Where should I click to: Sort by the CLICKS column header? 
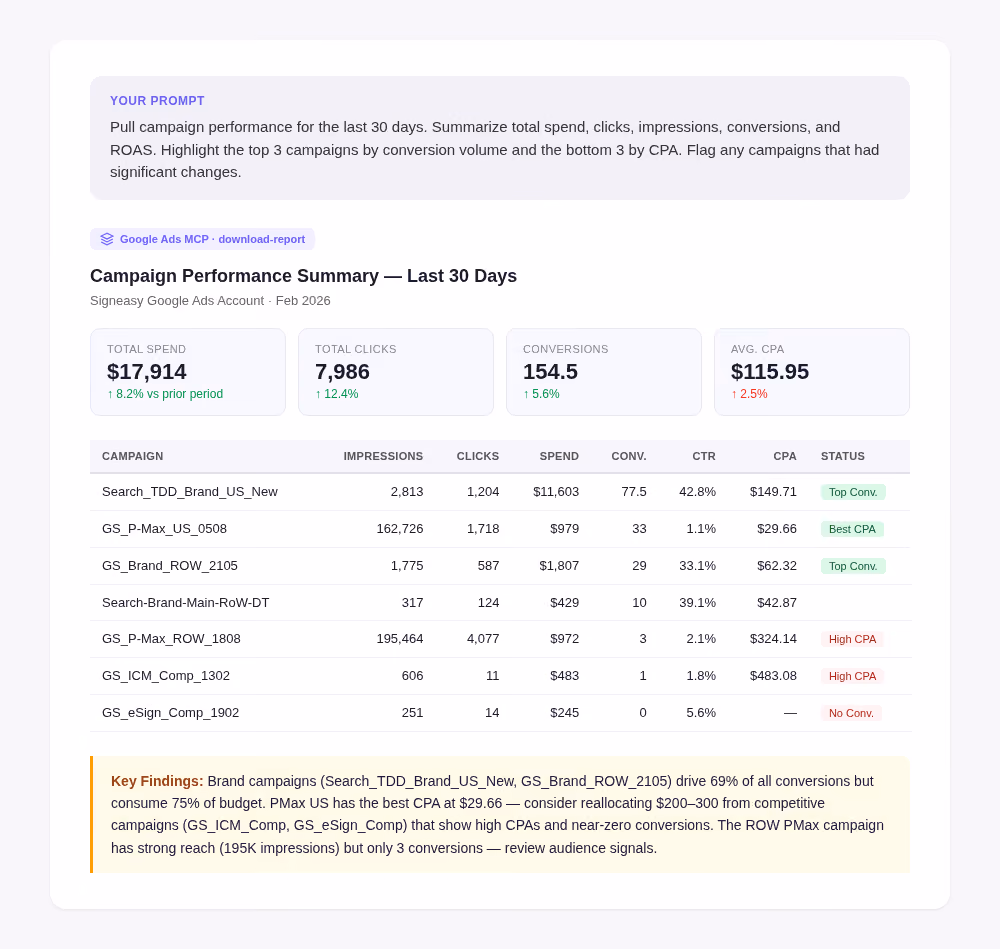478,457
